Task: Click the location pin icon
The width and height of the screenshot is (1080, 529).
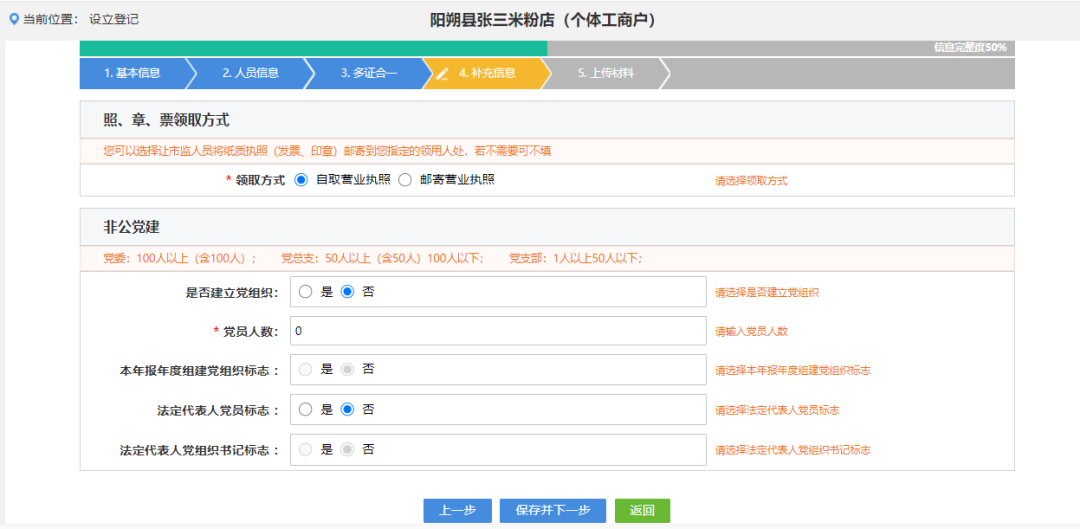Action: 14,19
